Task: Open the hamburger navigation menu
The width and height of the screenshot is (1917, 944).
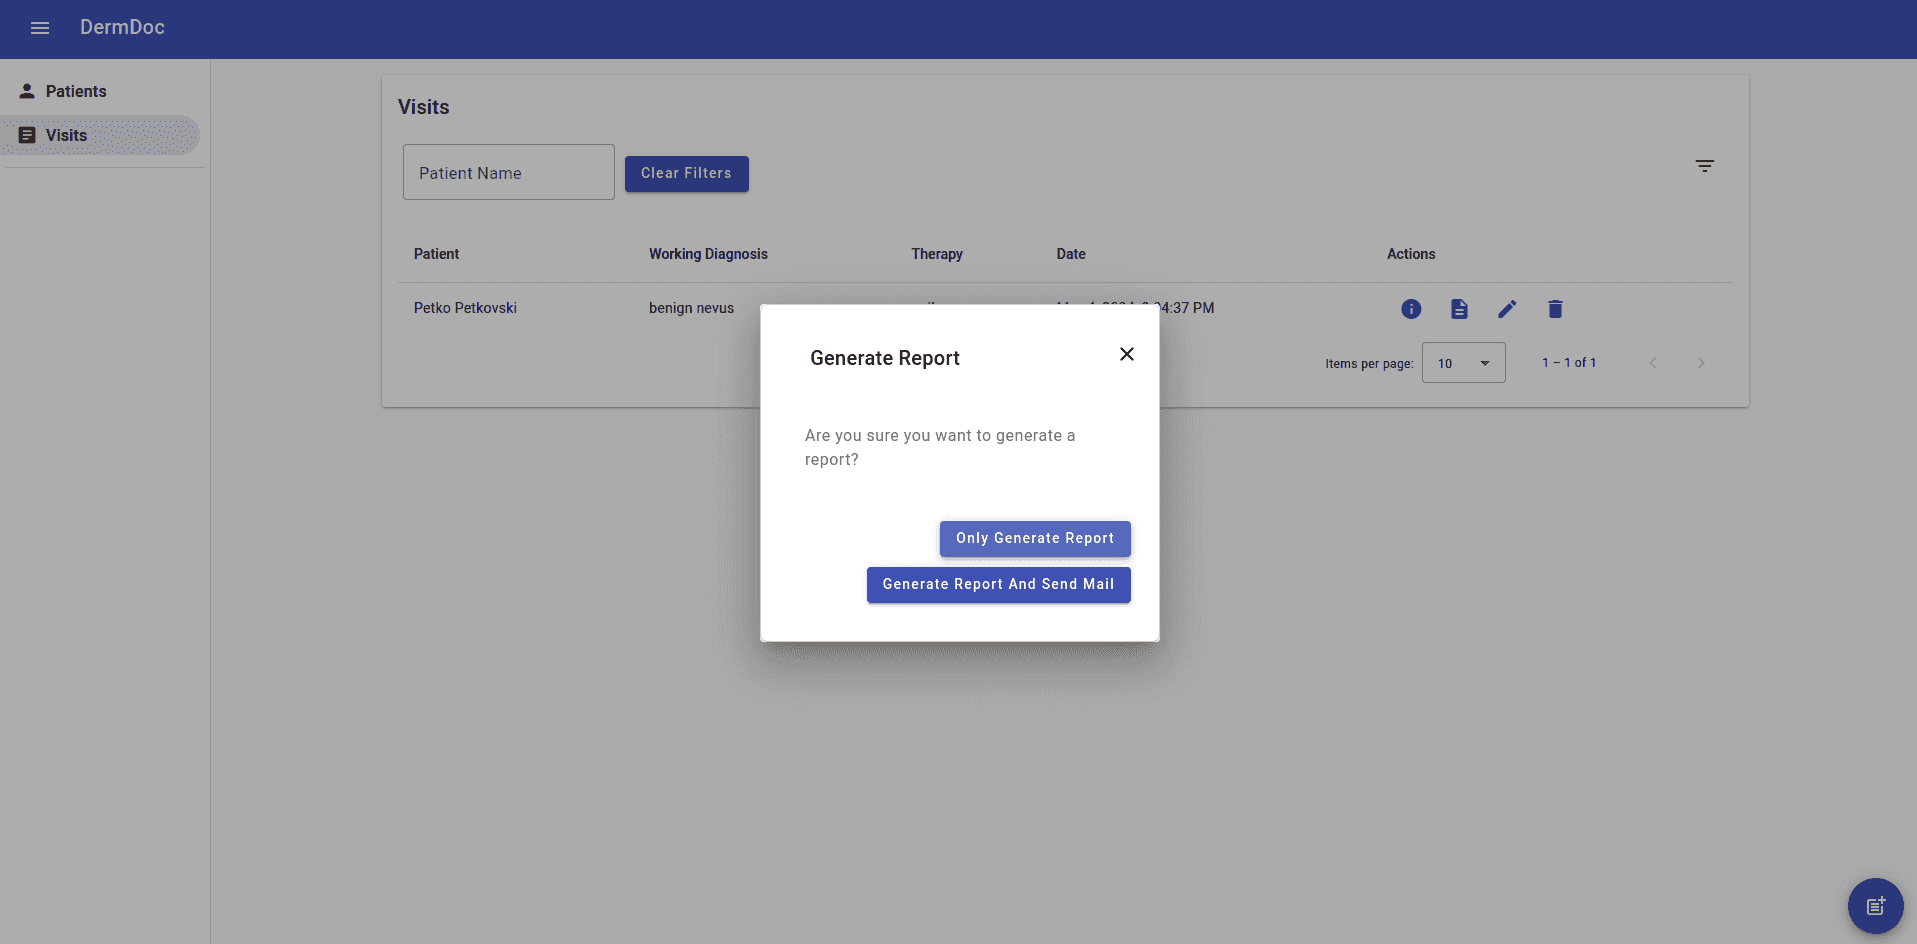Action: 40,28
